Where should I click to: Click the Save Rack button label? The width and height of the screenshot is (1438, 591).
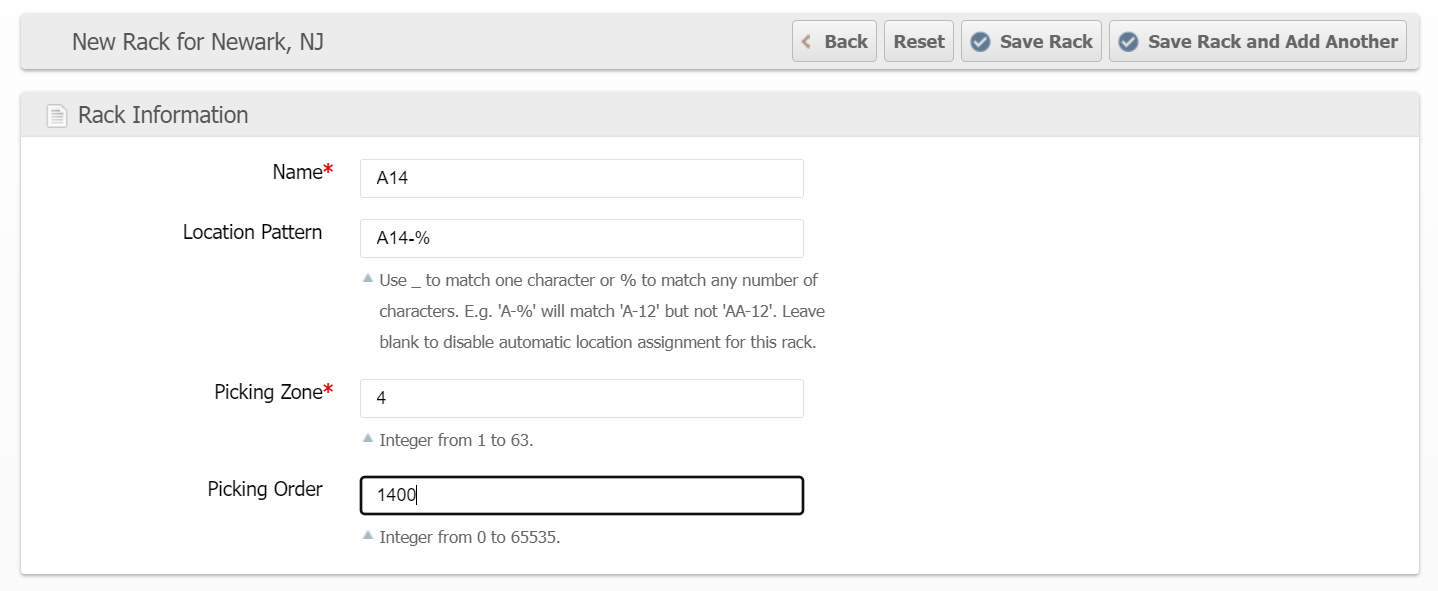(x=1045, y=41)
